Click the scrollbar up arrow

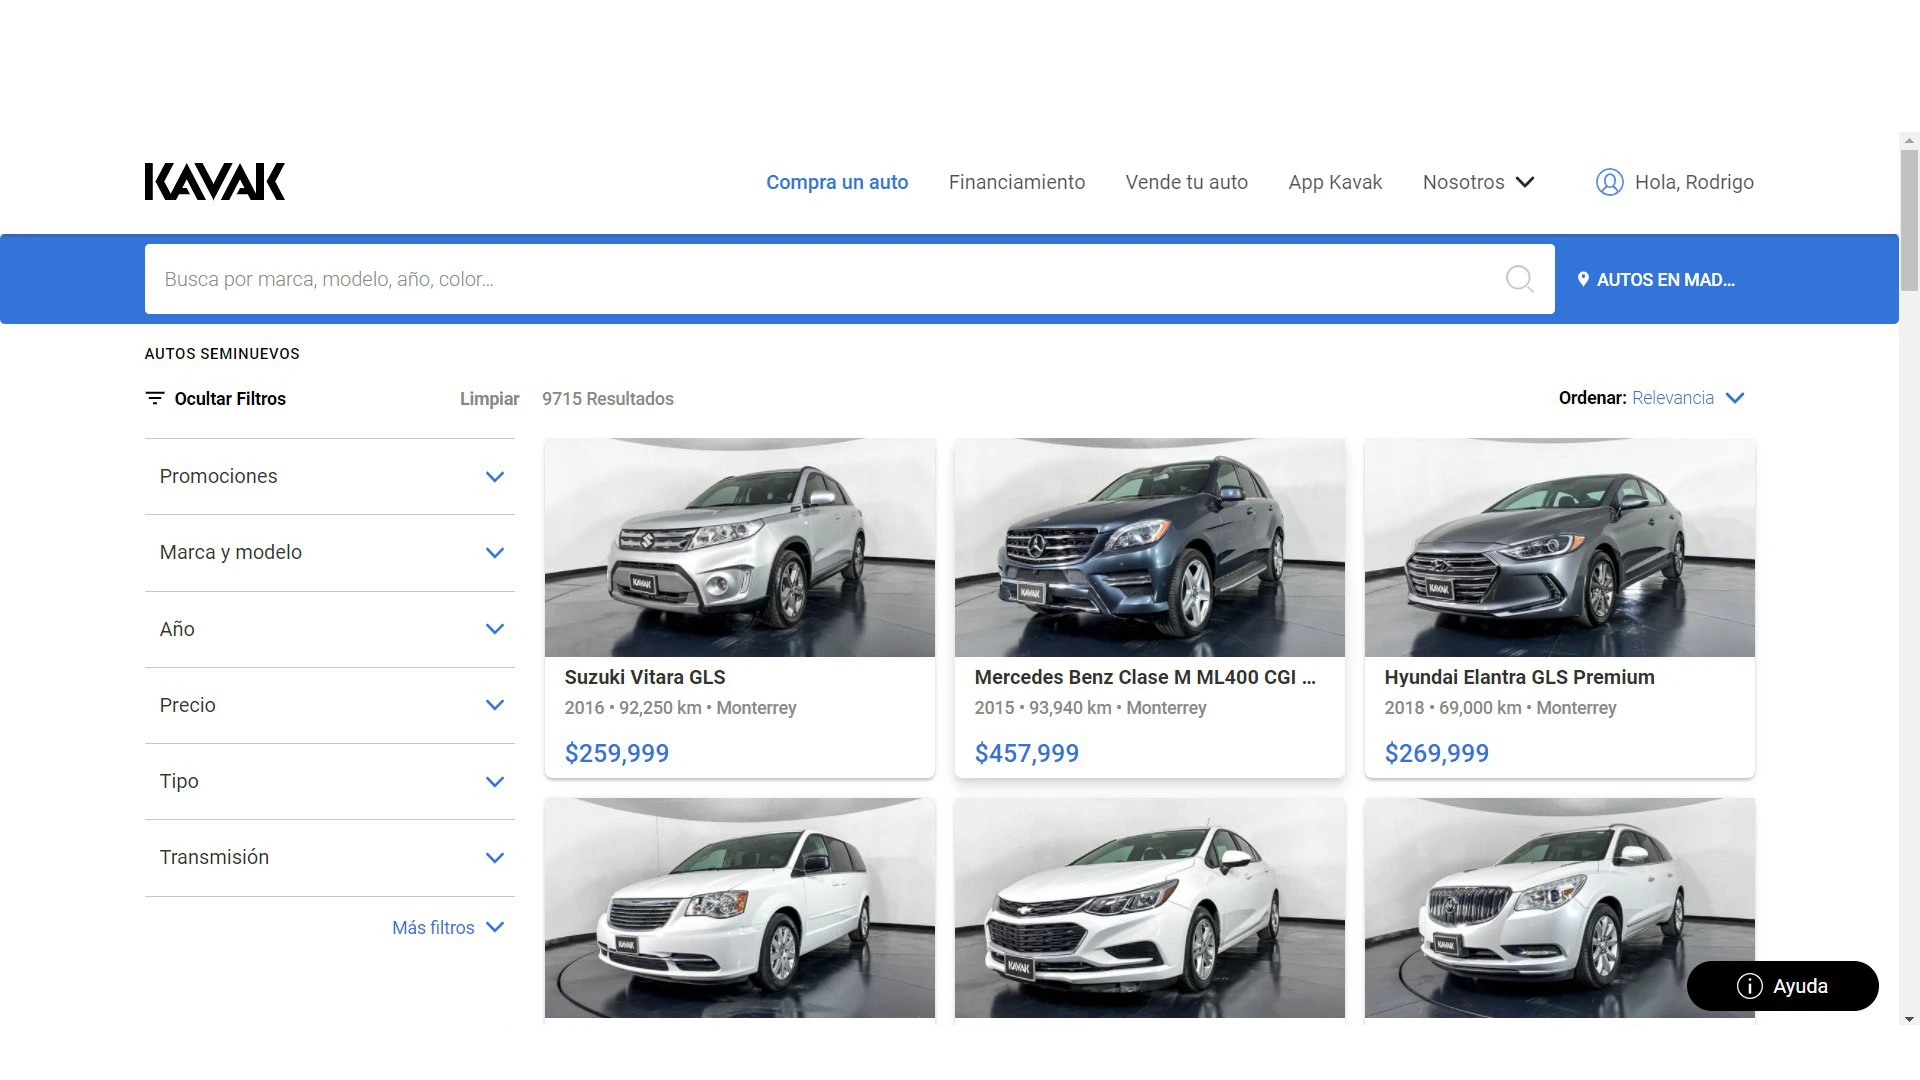coord(1909,141)
